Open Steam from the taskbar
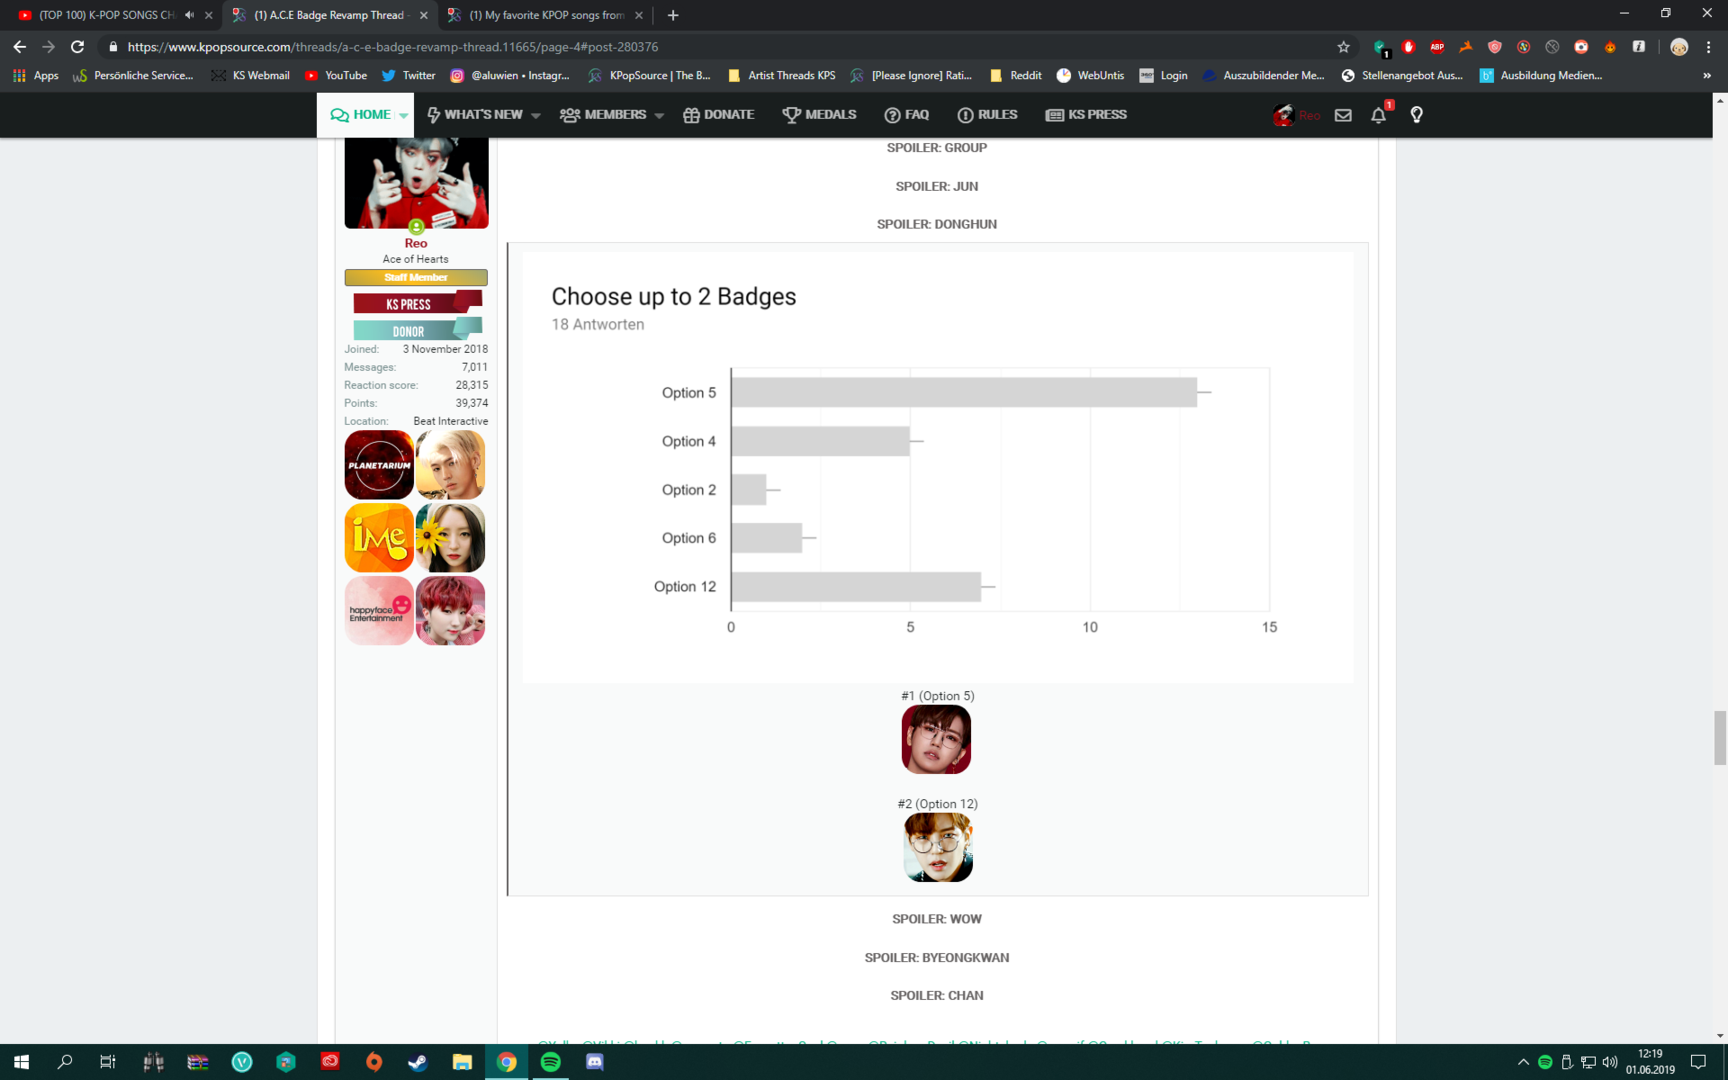 pos(418,1062)
